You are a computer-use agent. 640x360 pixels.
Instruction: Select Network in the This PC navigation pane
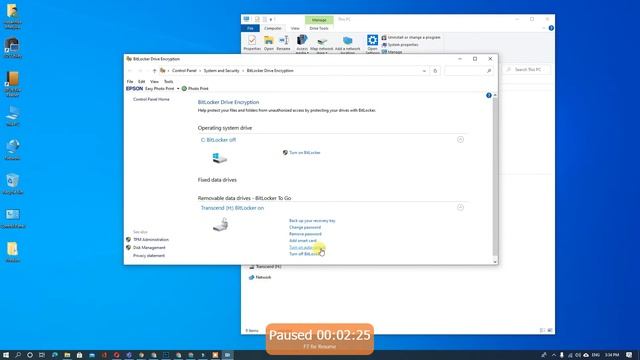260,277
